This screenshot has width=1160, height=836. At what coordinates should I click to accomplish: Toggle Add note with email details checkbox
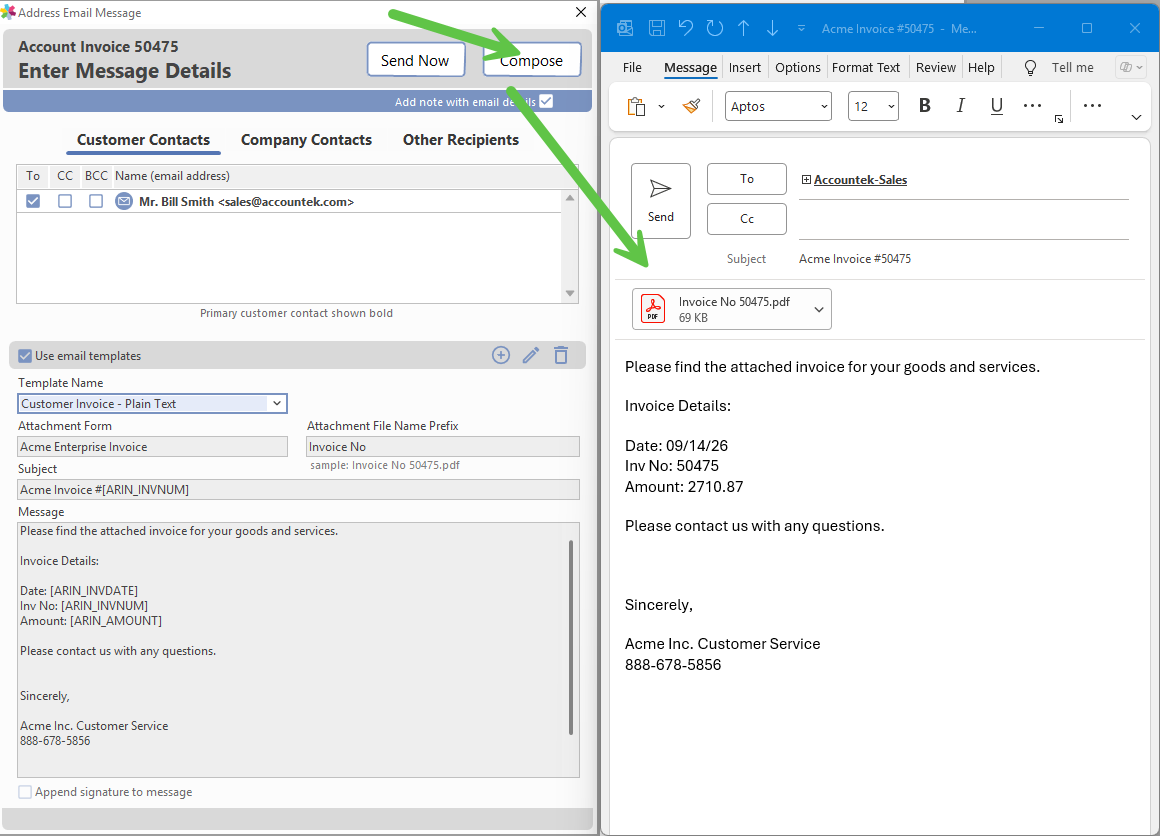point(546,101)
